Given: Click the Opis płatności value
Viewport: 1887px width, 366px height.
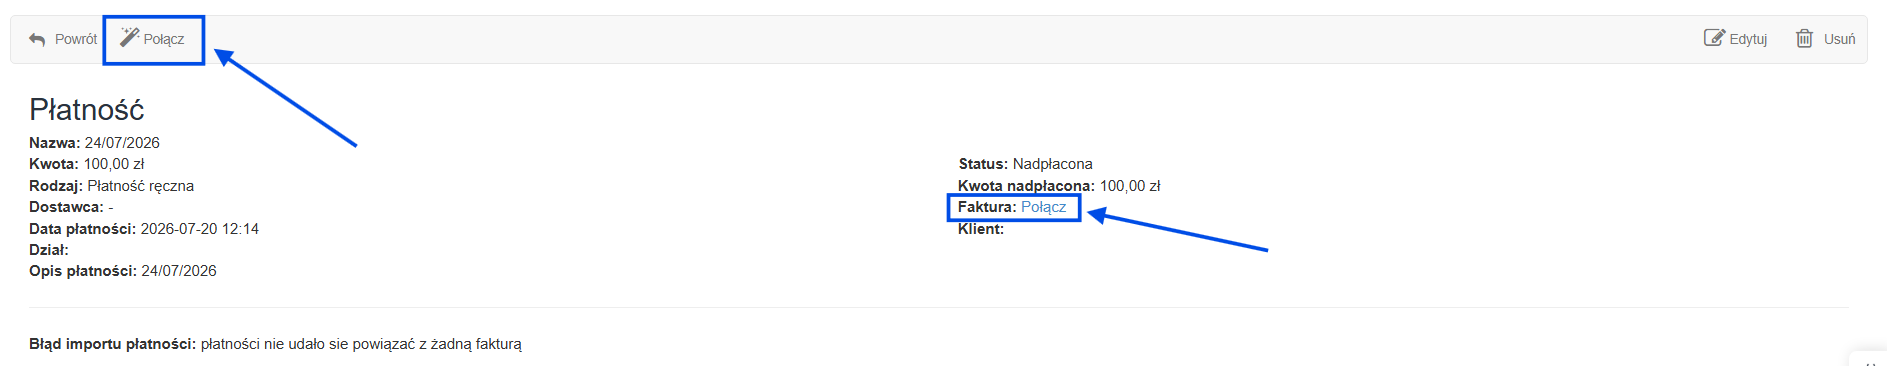Looking at the screenshot, I should pos(179,271).
